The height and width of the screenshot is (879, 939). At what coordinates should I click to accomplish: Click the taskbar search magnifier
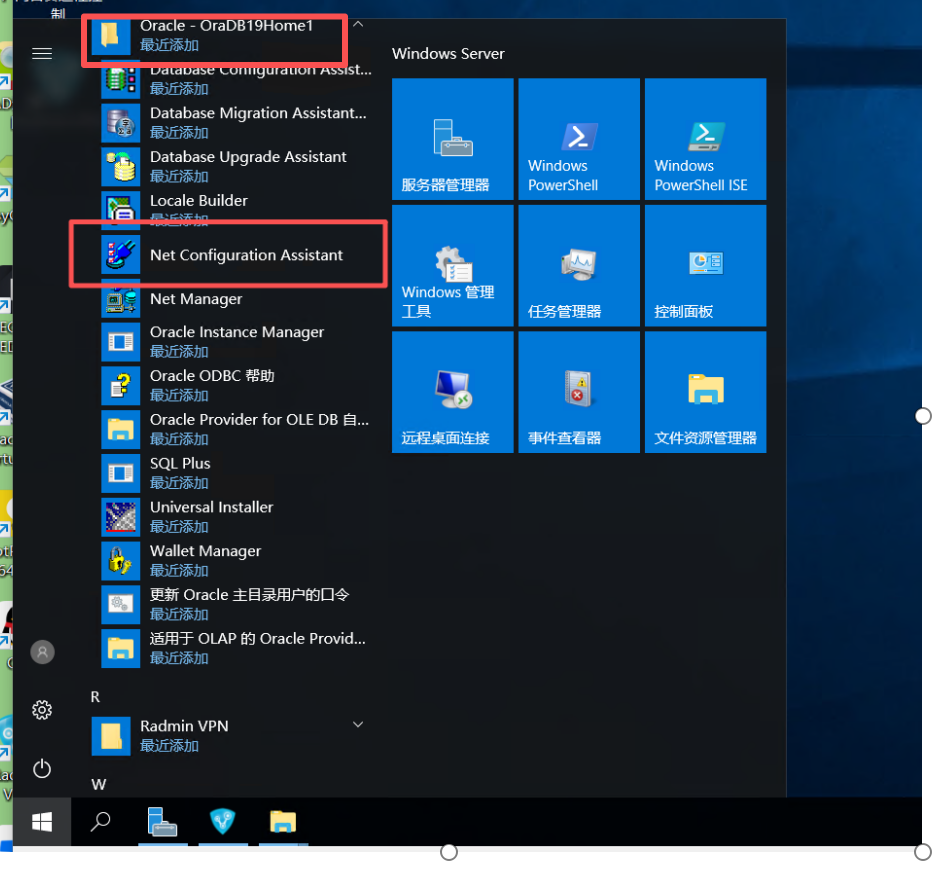coord(101,822)
